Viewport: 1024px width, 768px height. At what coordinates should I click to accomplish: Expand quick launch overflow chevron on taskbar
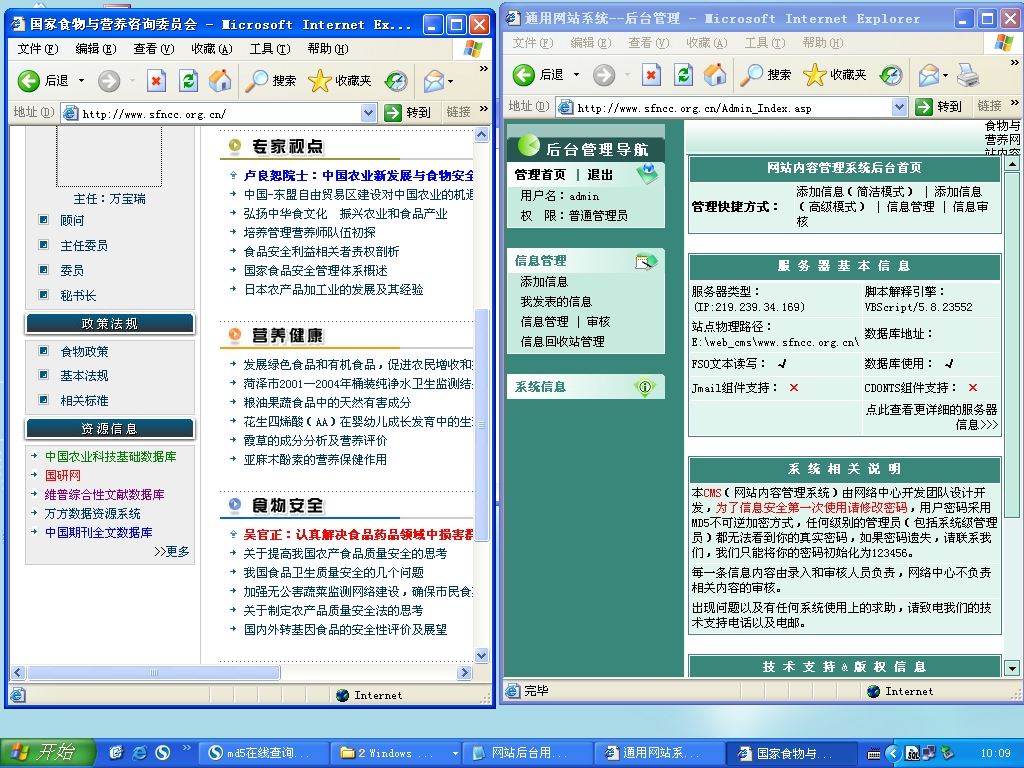[186, 748]
